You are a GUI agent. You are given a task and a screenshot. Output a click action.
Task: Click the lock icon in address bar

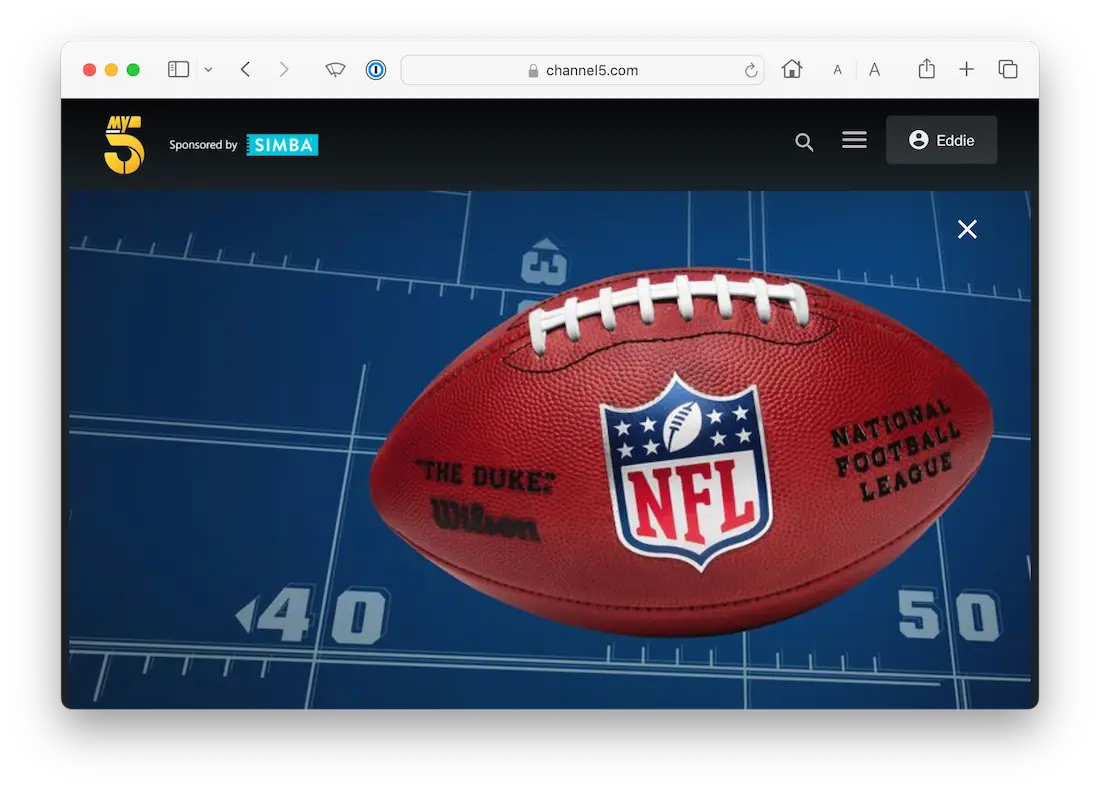[x=533, y=71]
